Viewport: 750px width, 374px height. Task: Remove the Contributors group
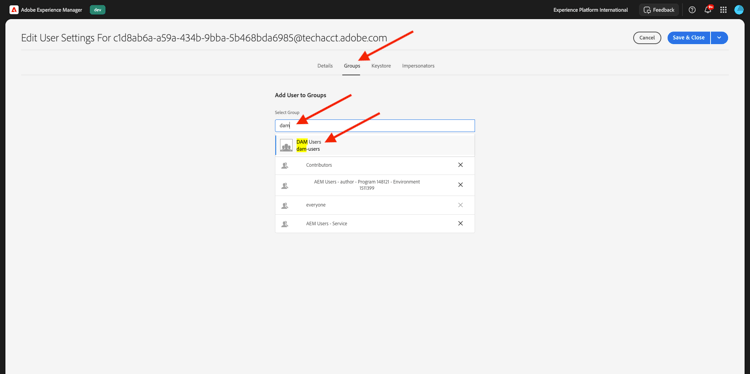(x=461, y=165)
